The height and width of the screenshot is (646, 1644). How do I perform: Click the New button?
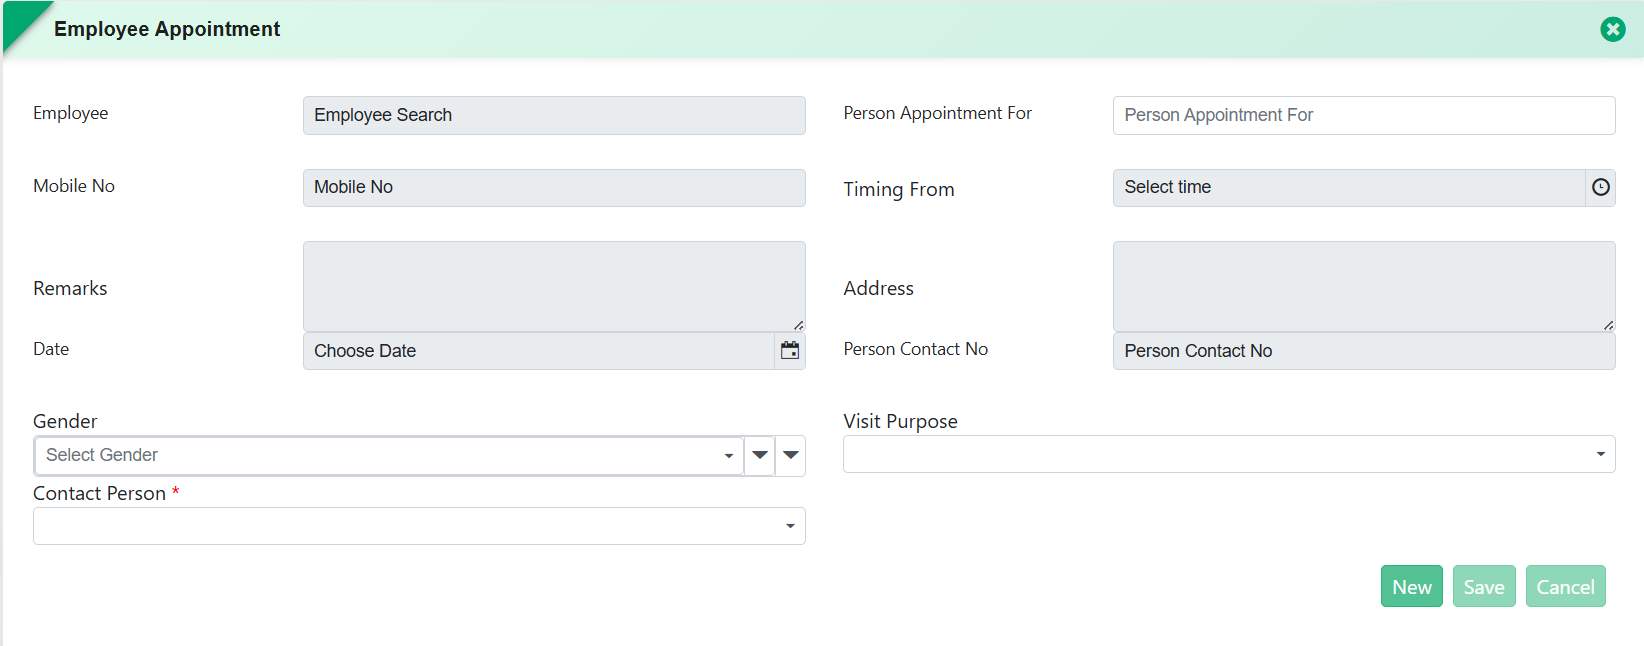pyautogui.click(x=1411, y=587)
